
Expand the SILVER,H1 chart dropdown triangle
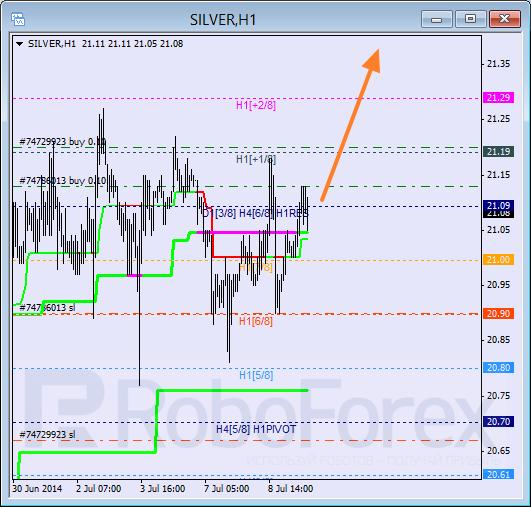point(20,44)
